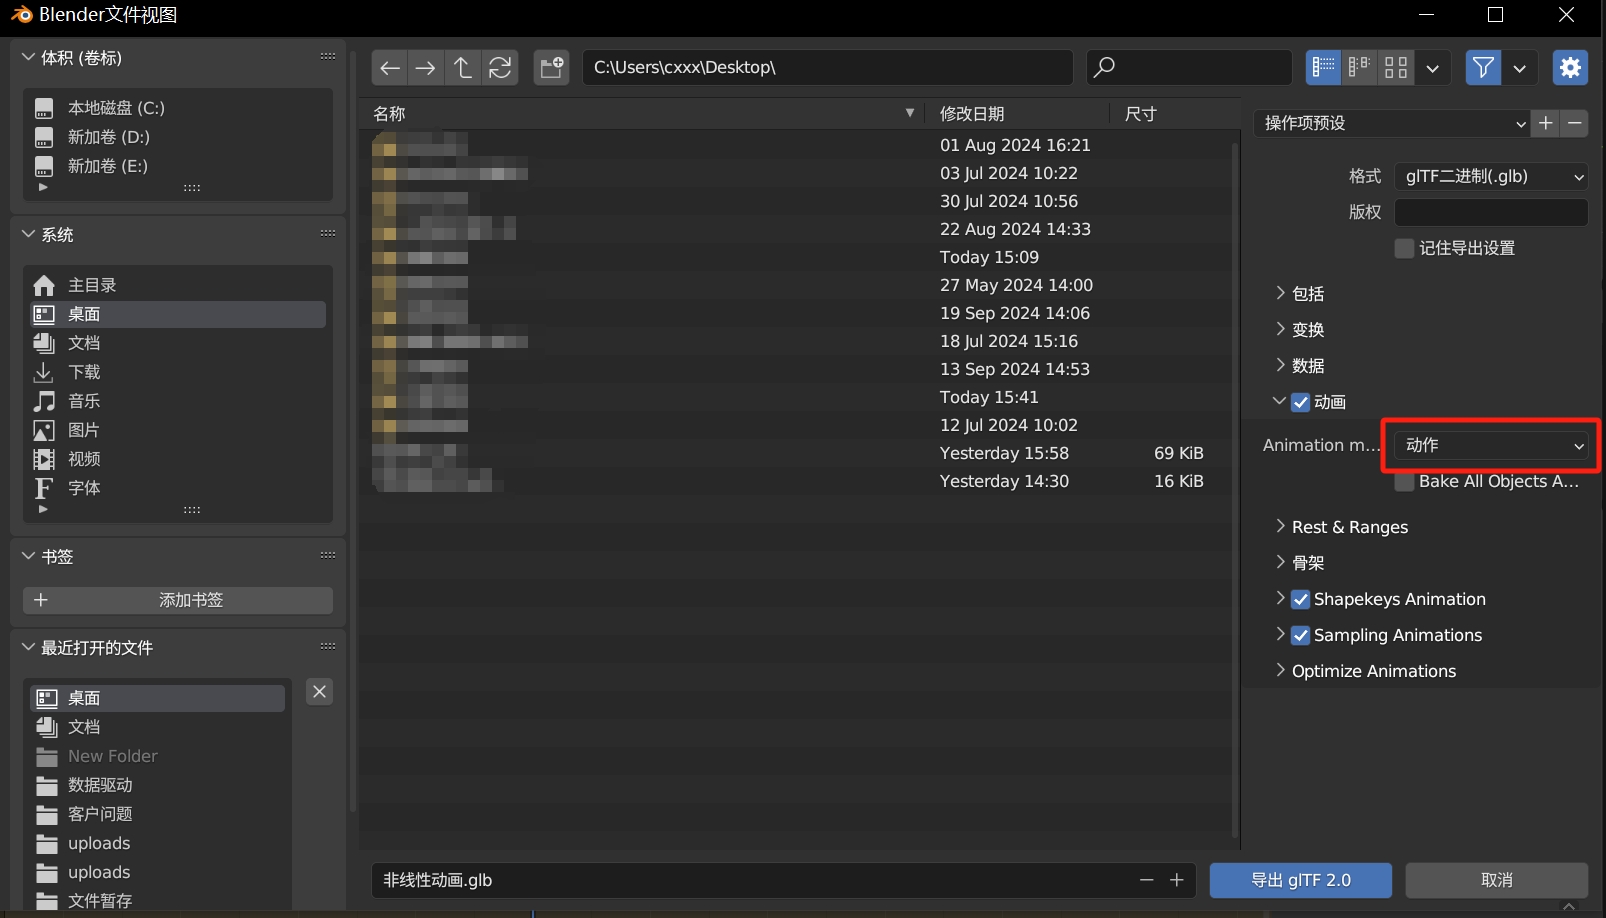
Task: Create a new folder
Action: point(551,67)
